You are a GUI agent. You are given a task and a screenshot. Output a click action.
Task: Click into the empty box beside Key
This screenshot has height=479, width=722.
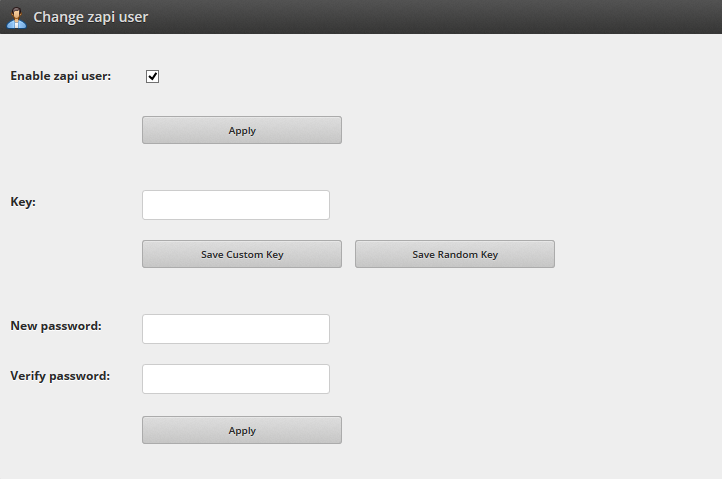click(236, 205)
